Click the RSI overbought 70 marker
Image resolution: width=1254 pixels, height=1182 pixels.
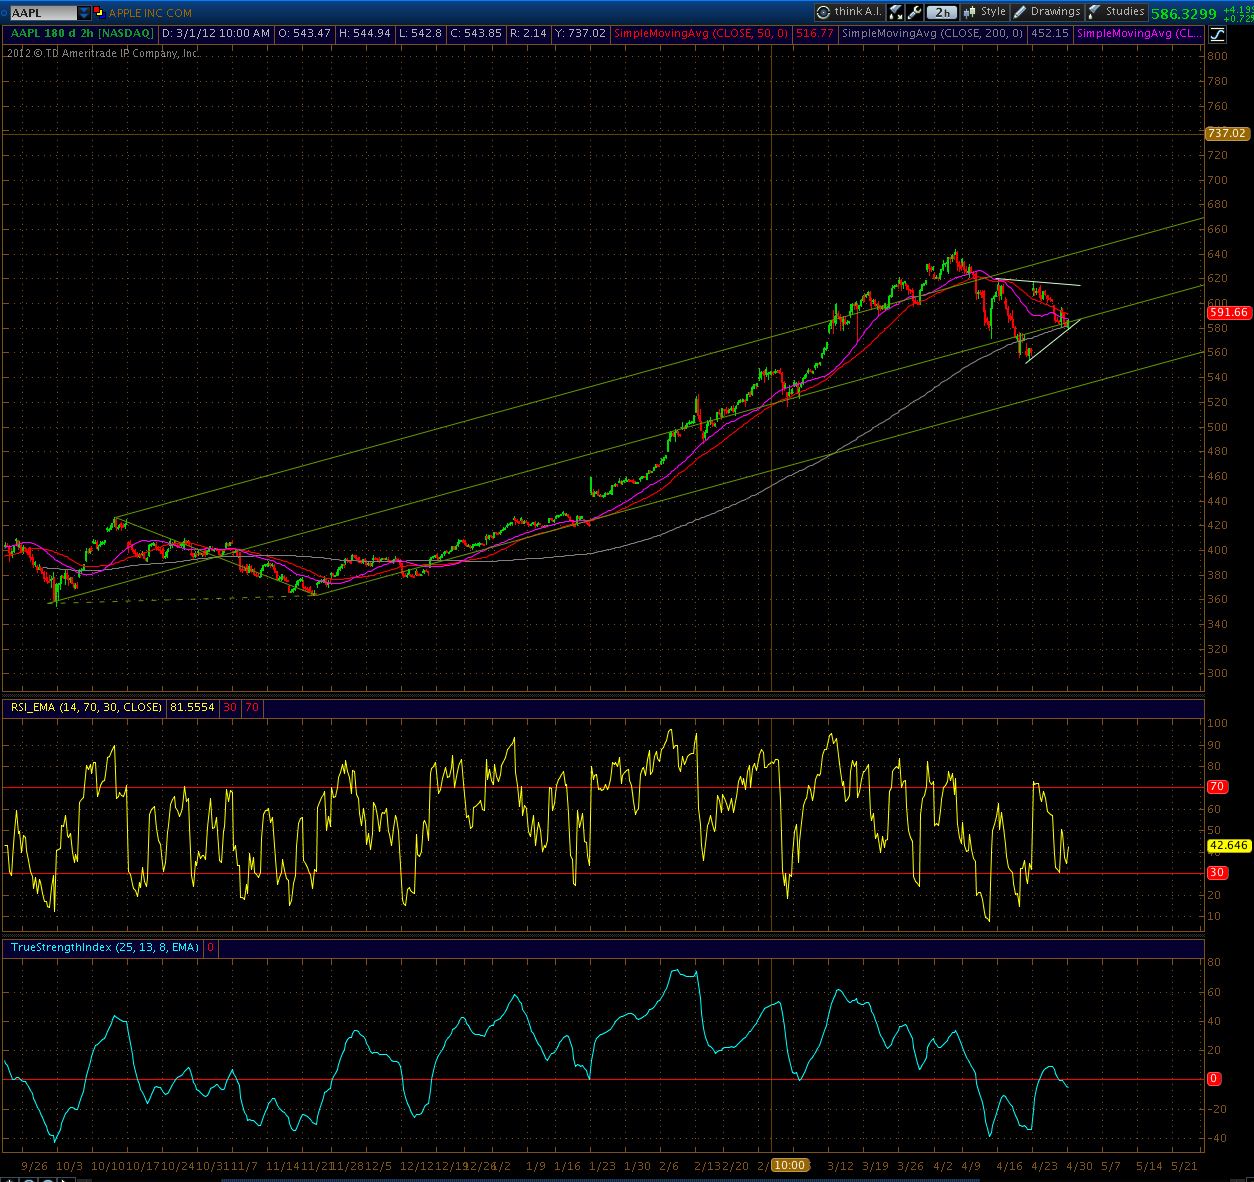(x=1217, y=787)
